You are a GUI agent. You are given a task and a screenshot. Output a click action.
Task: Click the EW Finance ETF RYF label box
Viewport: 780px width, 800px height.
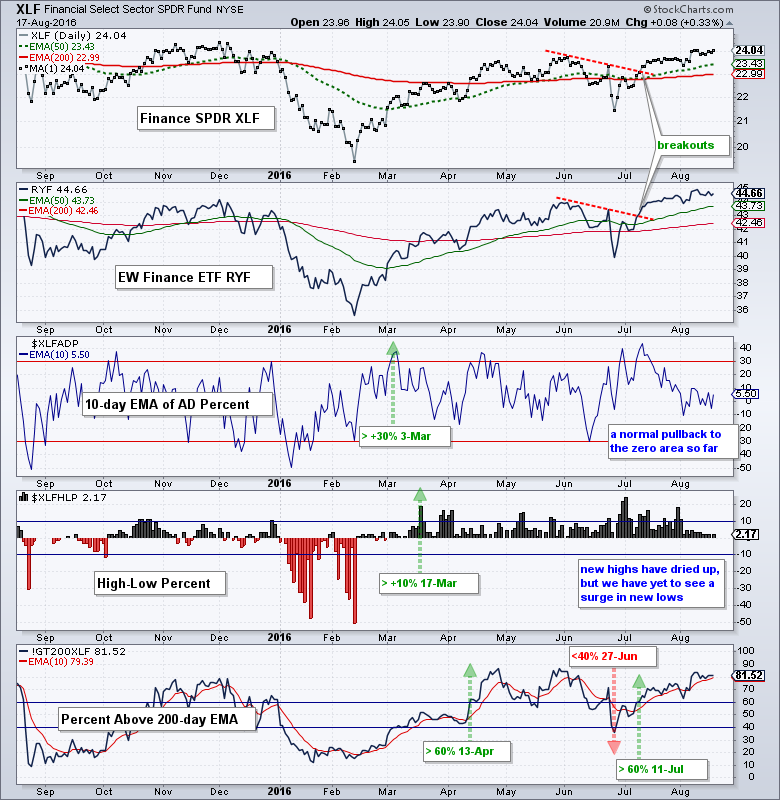(x=194, y=278)
